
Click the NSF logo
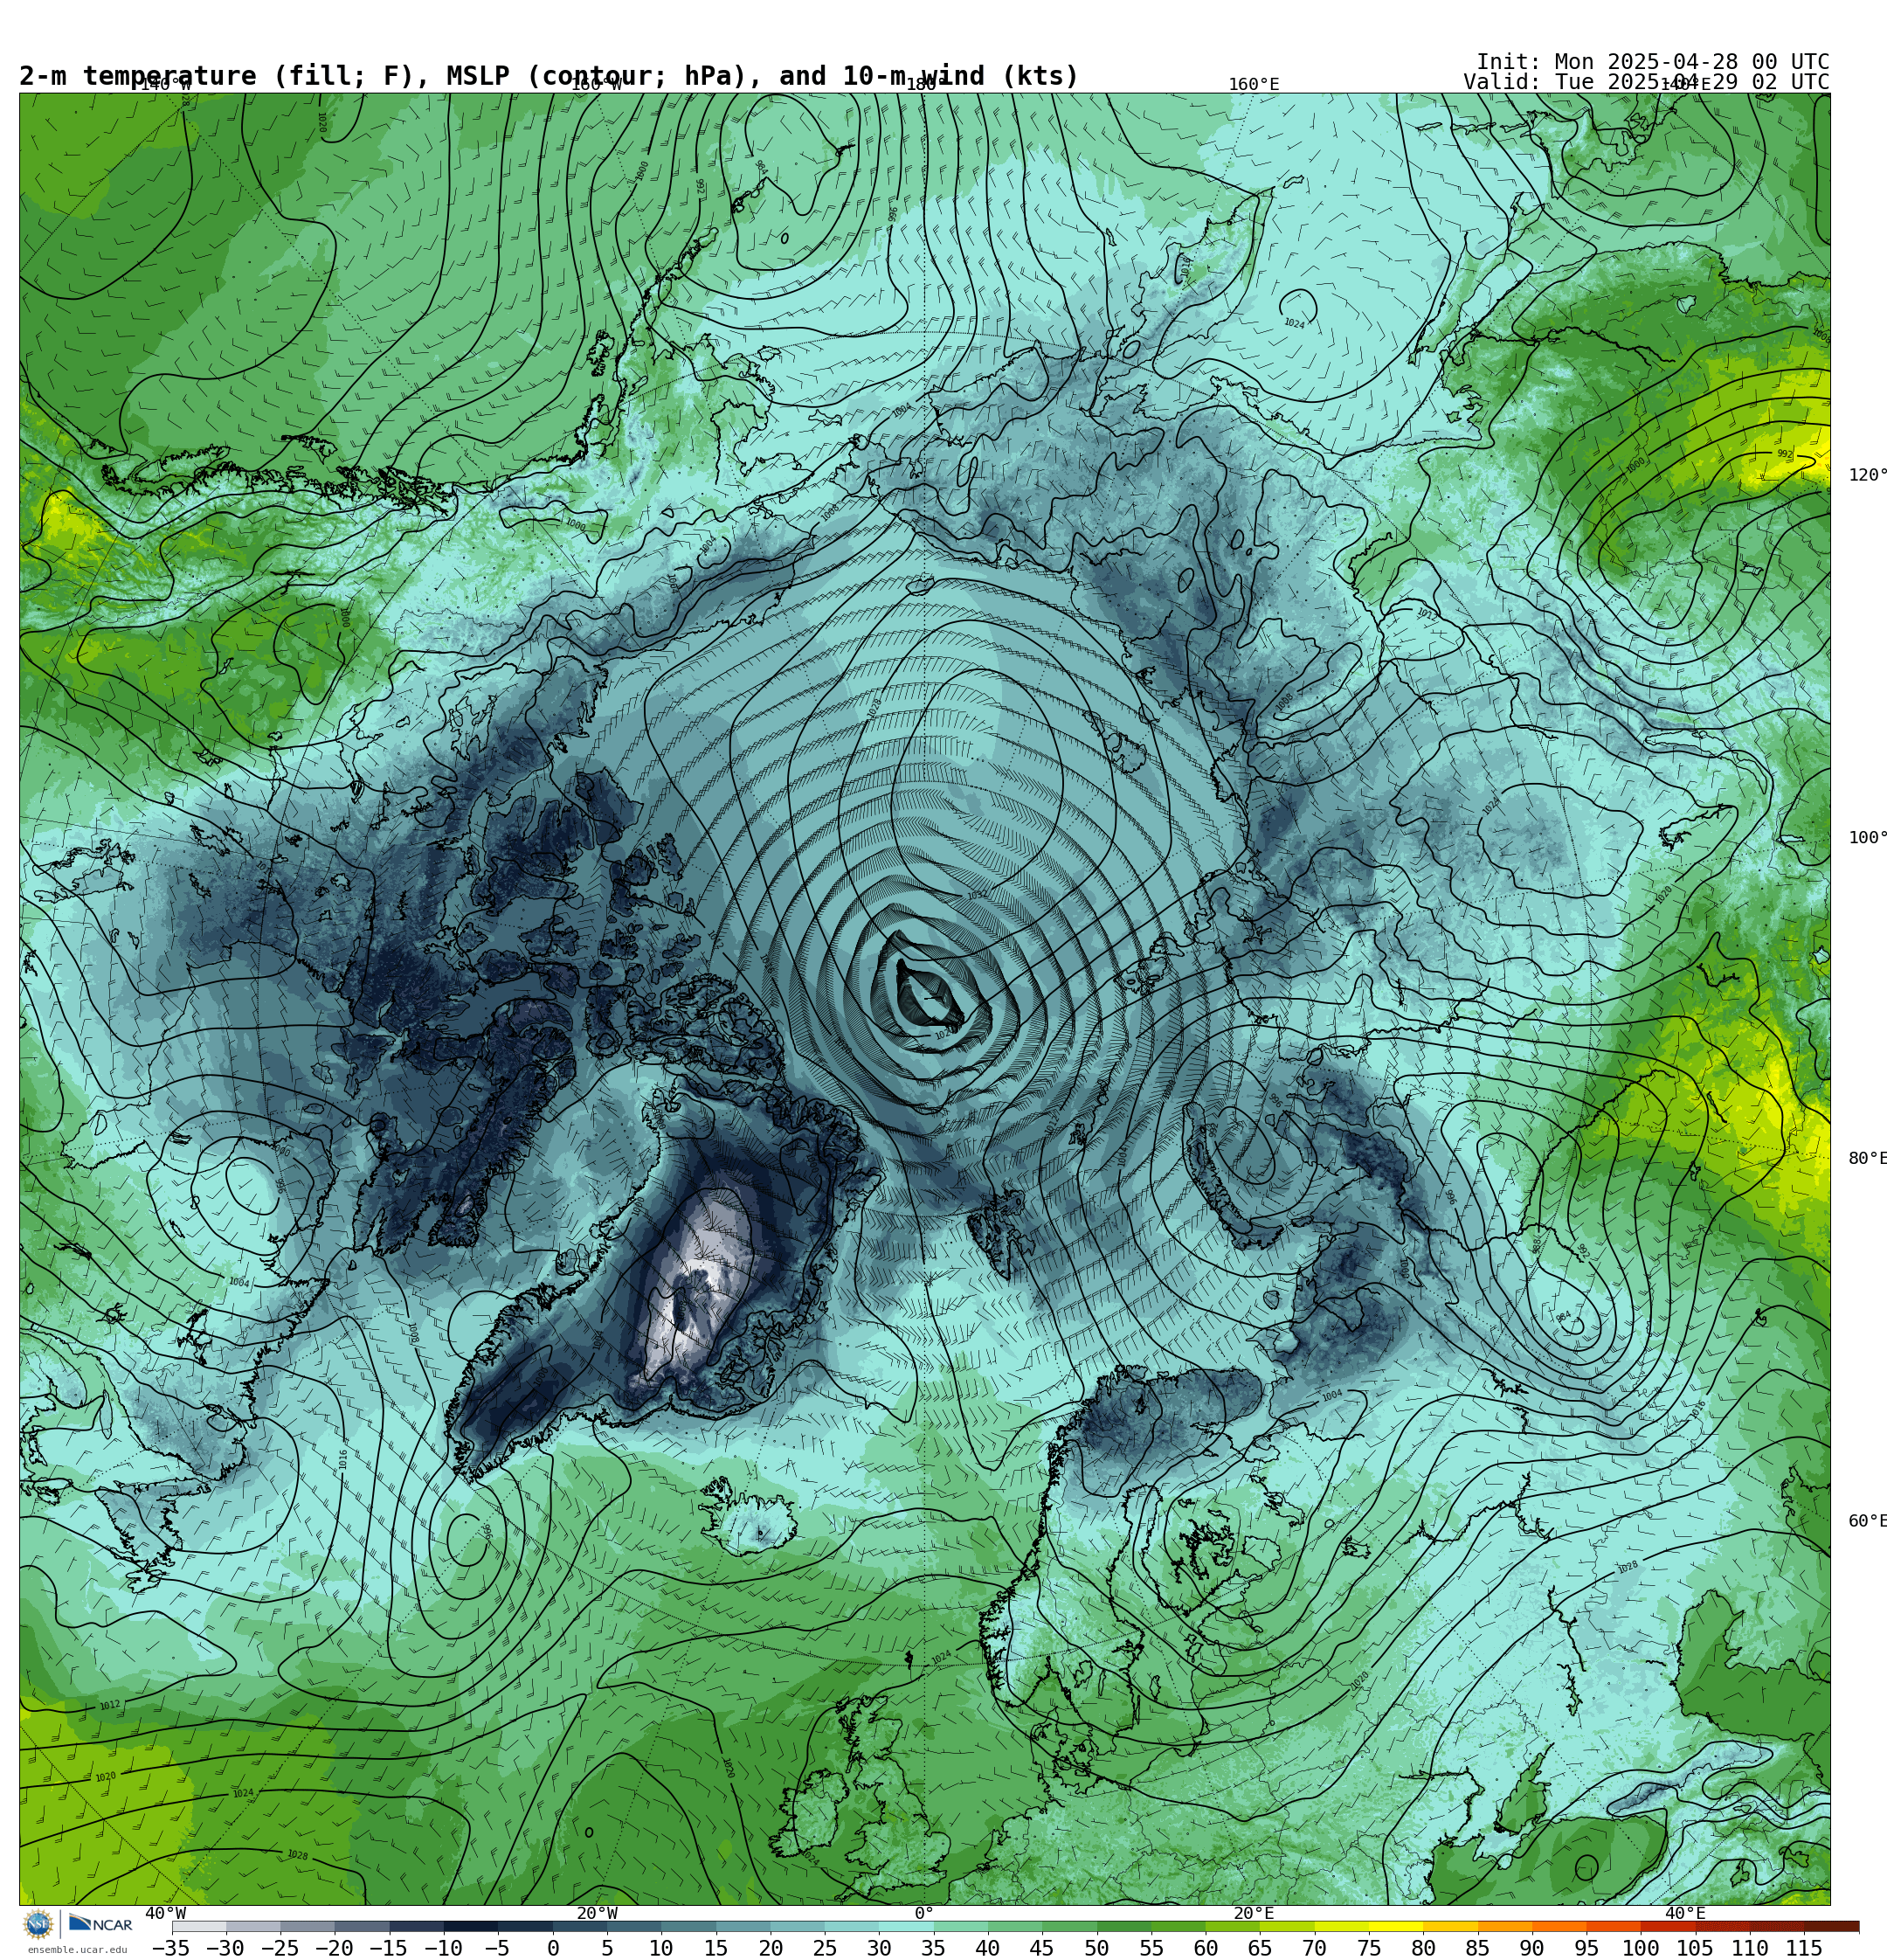37,1924
